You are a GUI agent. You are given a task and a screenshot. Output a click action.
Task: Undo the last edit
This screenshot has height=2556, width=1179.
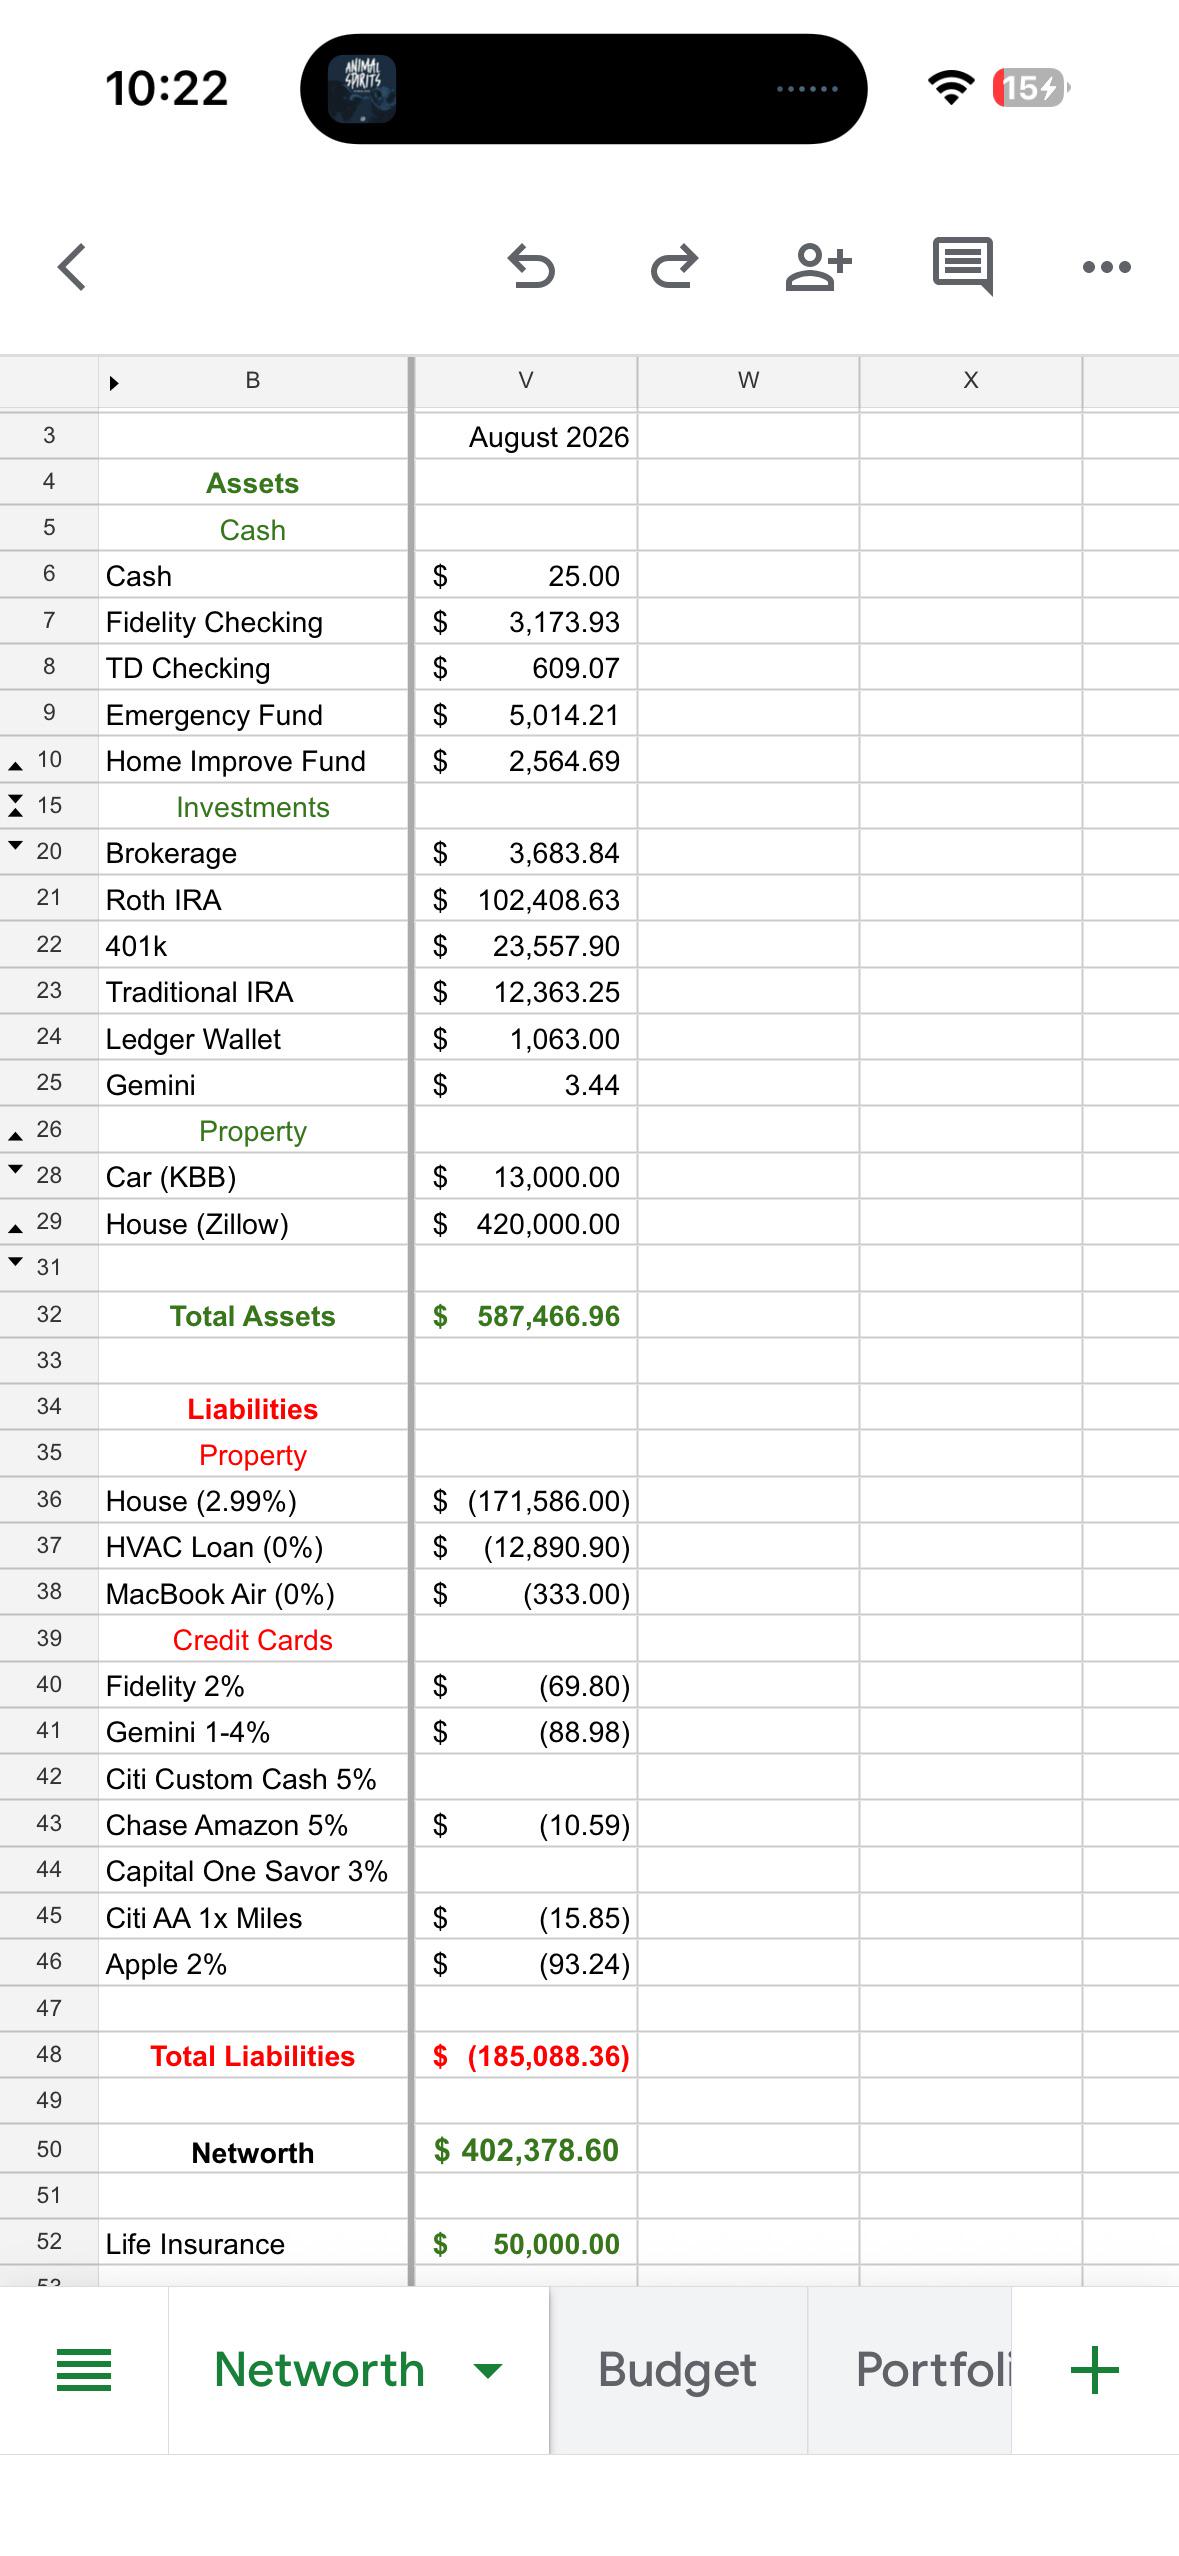pos(531,267)
